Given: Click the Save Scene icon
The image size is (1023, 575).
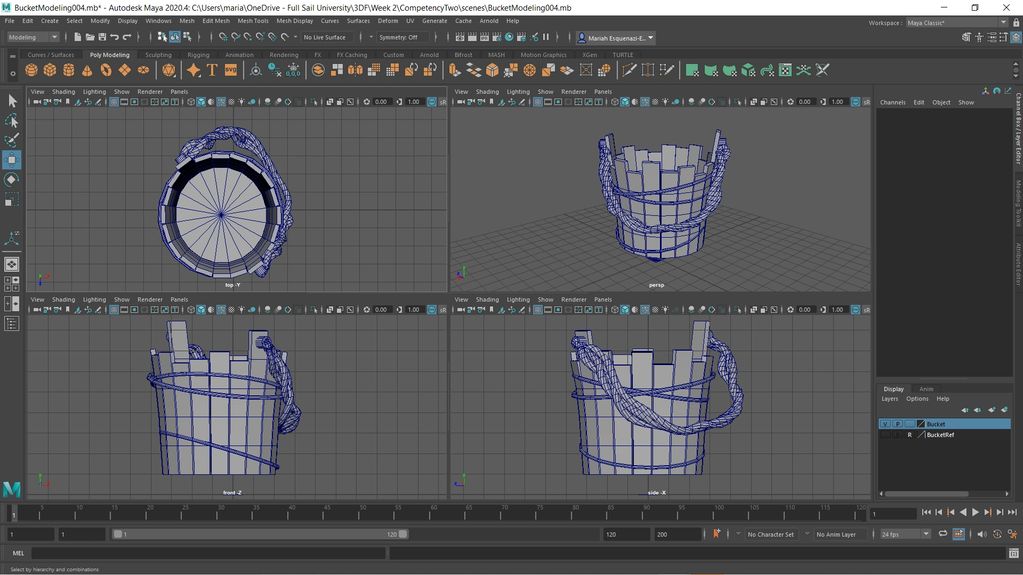Looking at the screenshot, I should point(102,37).
